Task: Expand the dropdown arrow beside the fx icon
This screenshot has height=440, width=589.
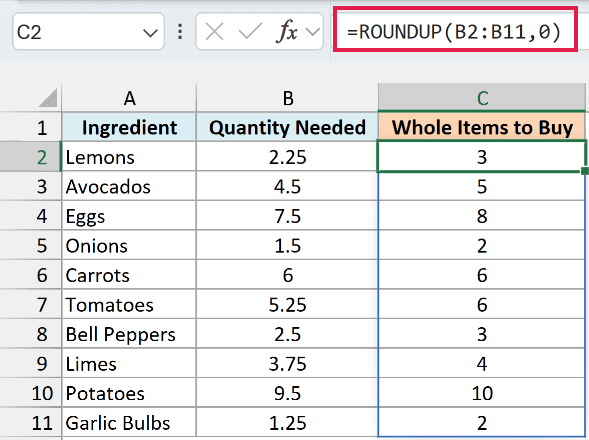Action: [x=313, y=32]
